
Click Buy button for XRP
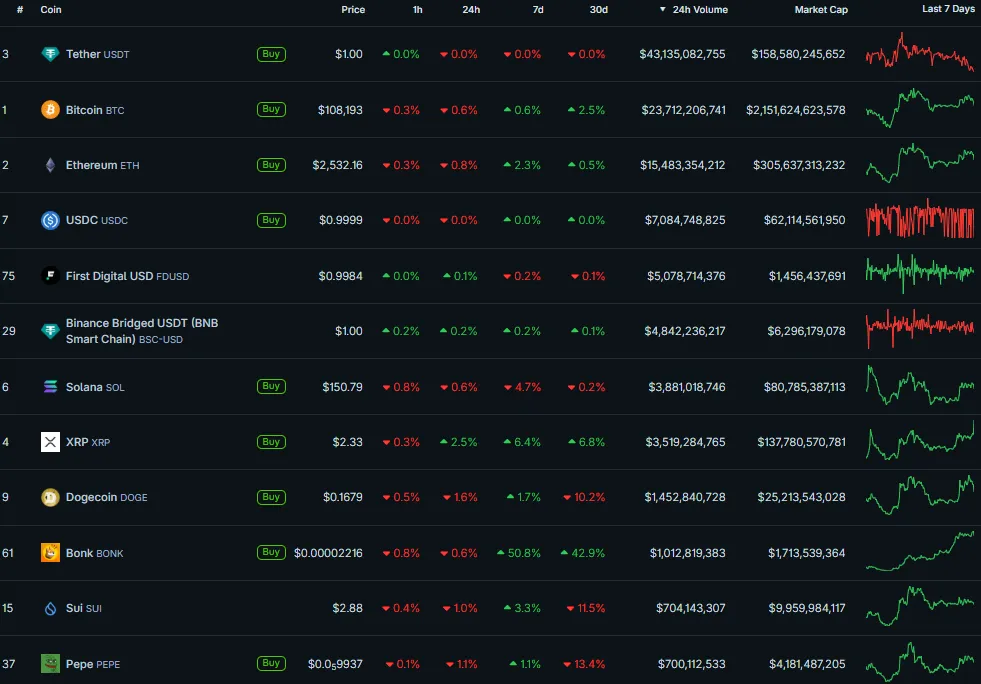pos(271,442)
